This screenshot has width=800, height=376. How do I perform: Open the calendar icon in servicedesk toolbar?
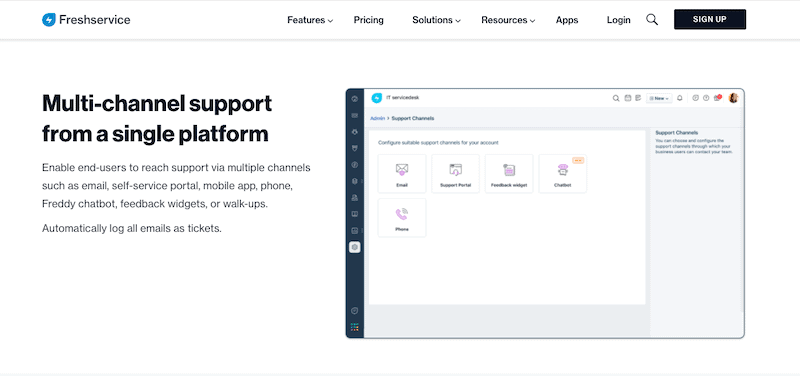point(628,98)
